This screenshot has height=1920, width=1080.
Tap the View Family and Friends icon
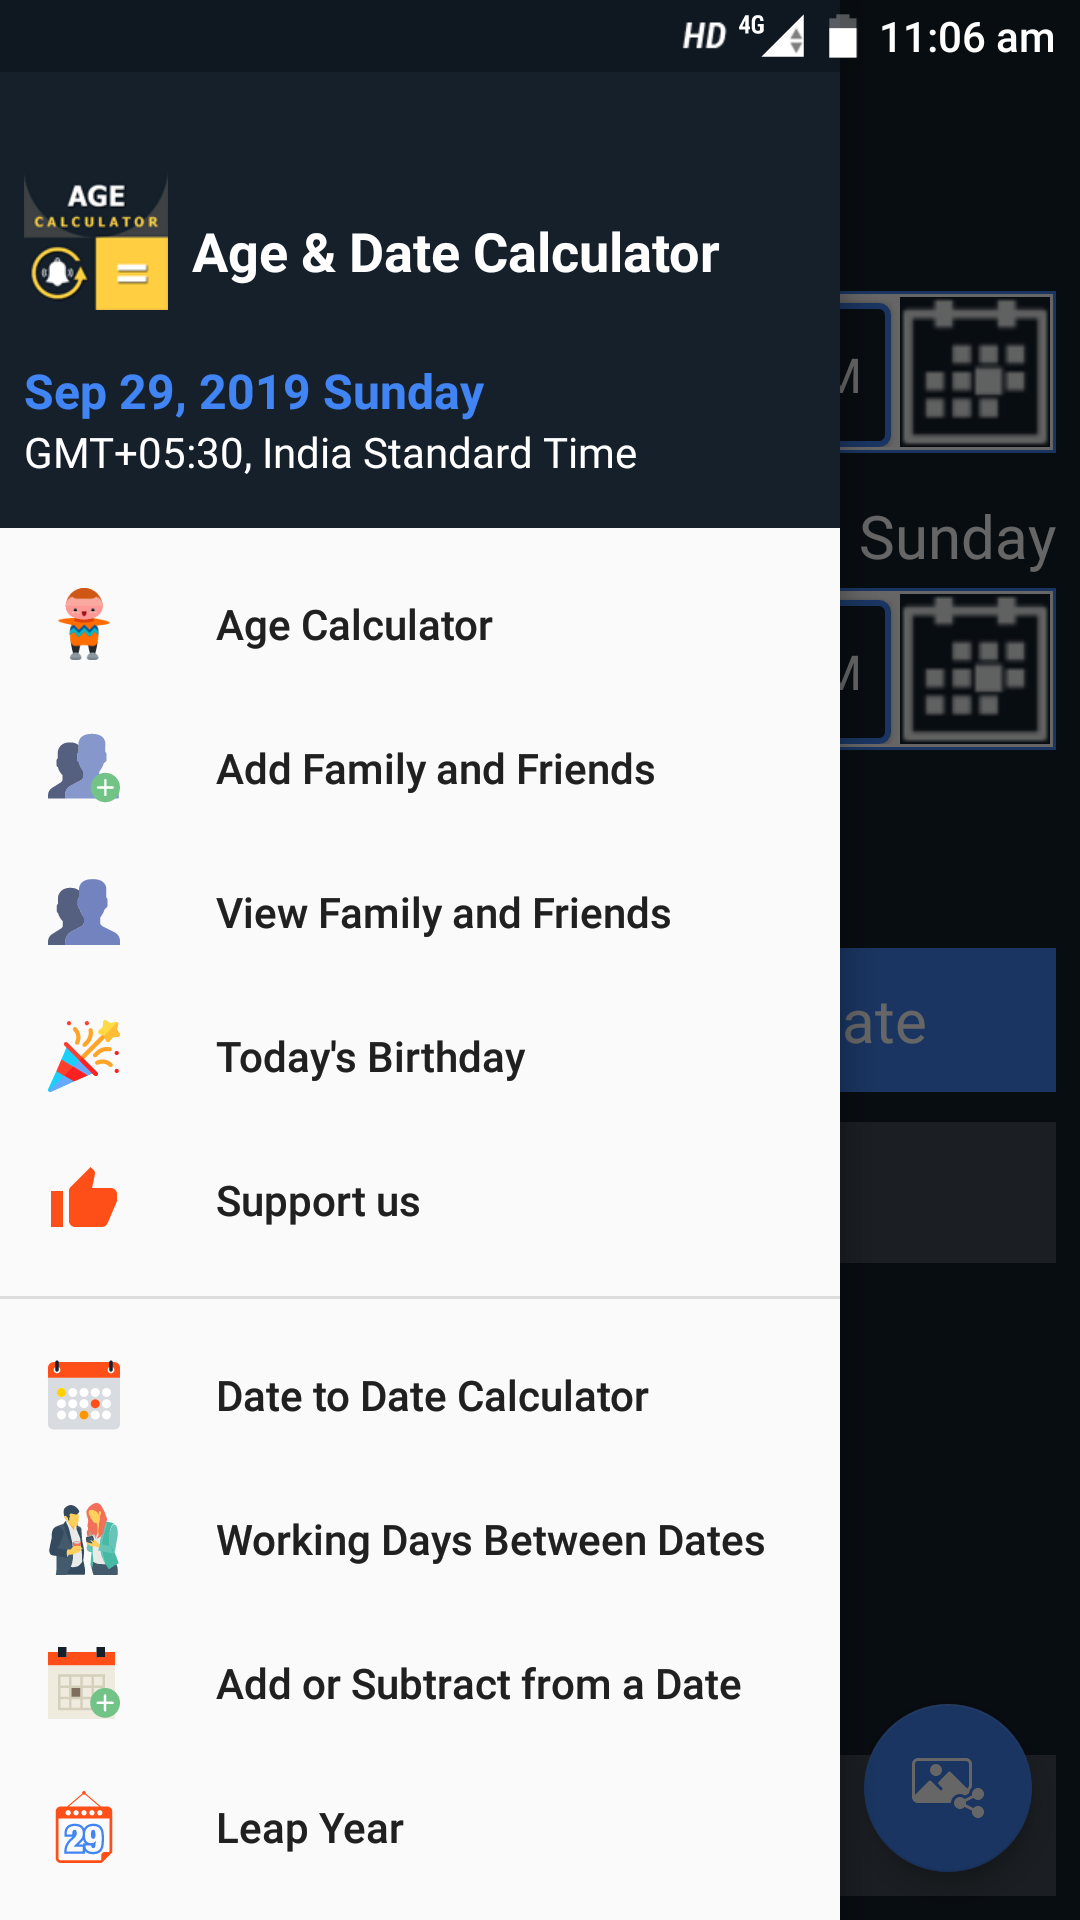point(84,912)
